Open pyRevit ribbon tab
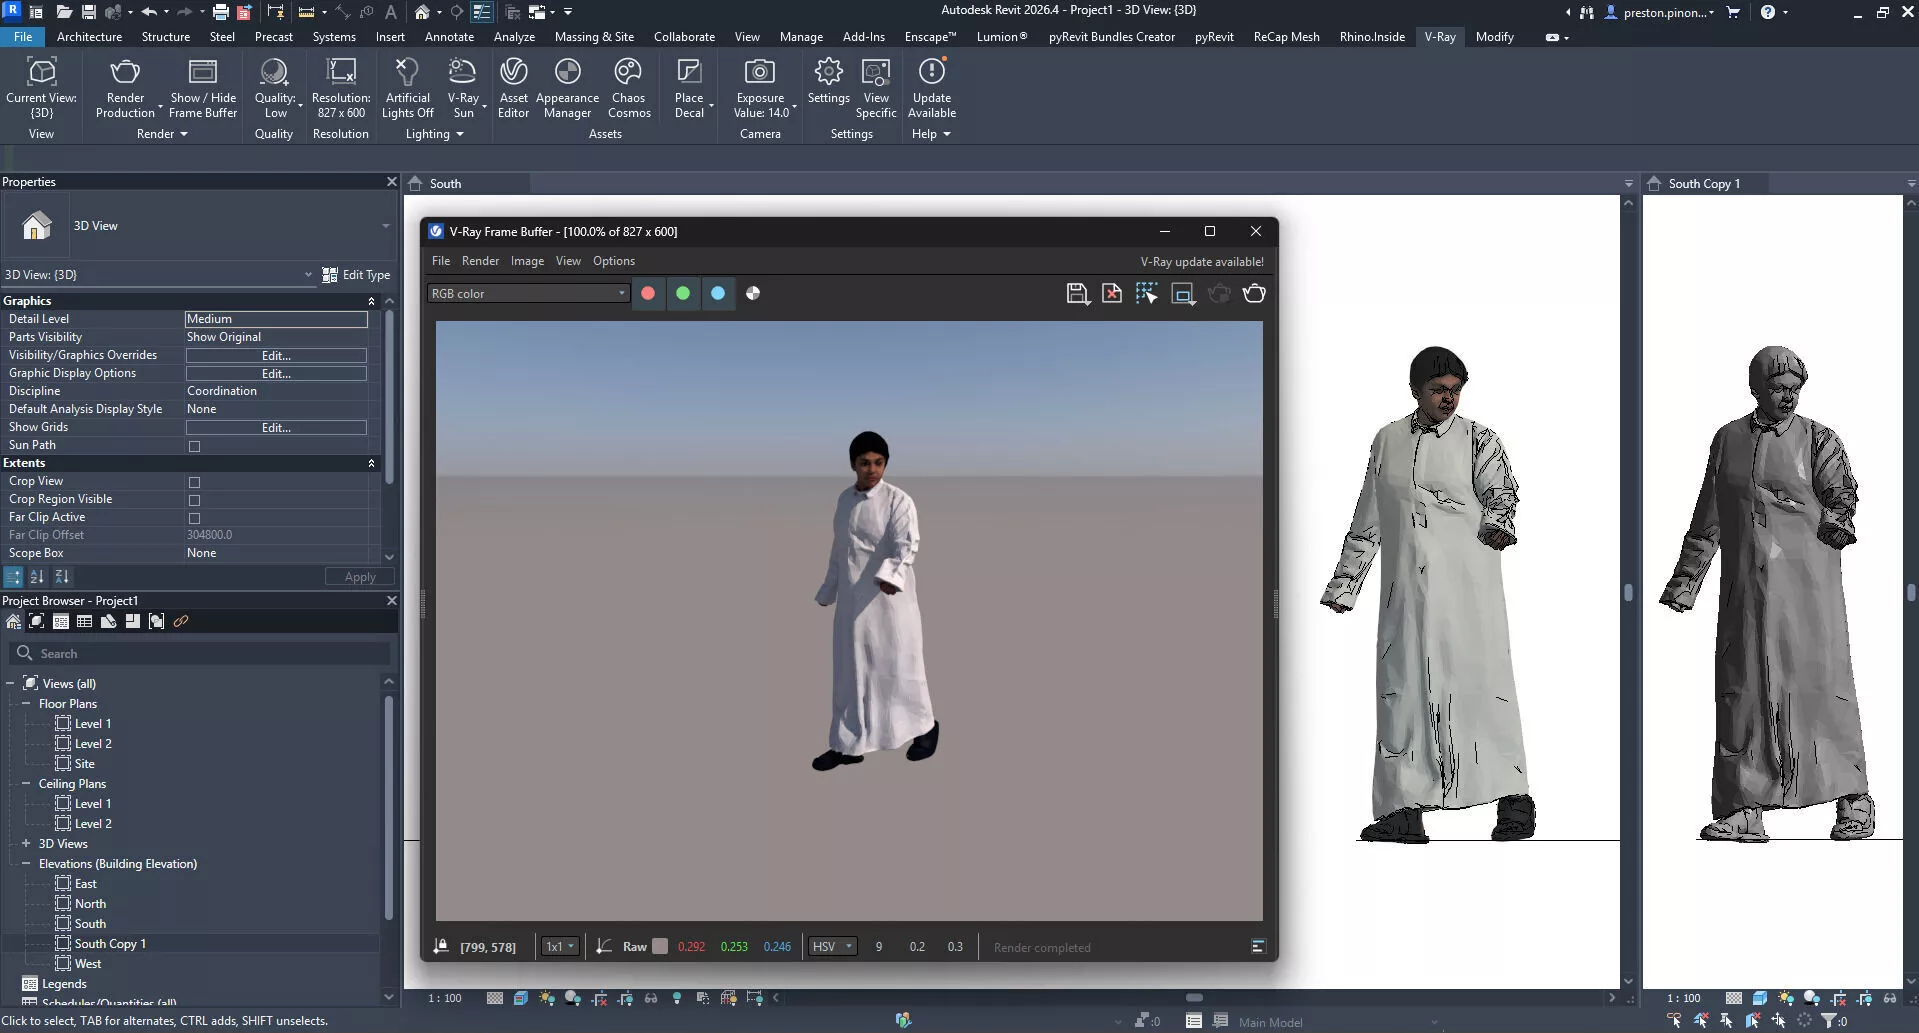Image resolution: width=1919 pixels, height=1033 pixels. (1214, 37)
